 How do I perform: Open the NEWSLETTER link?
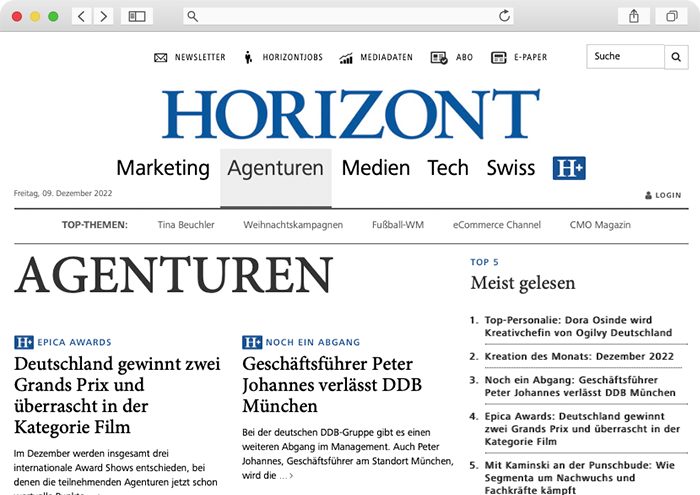(200, 57)
